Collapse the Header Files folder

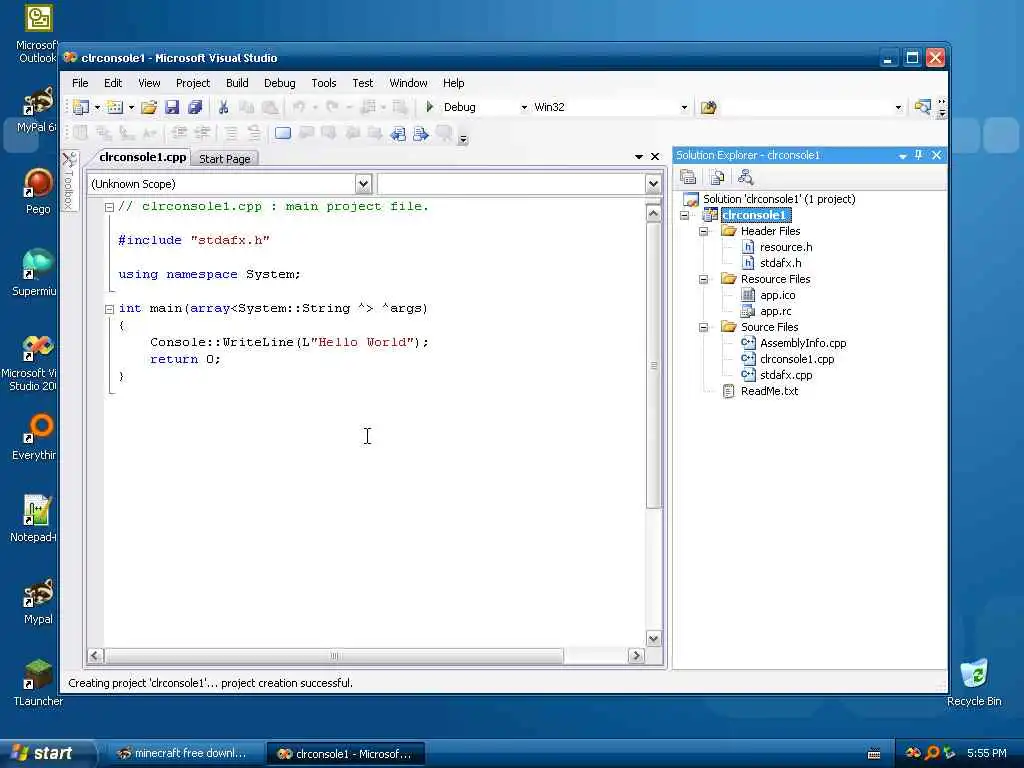[x=703, y=231]
